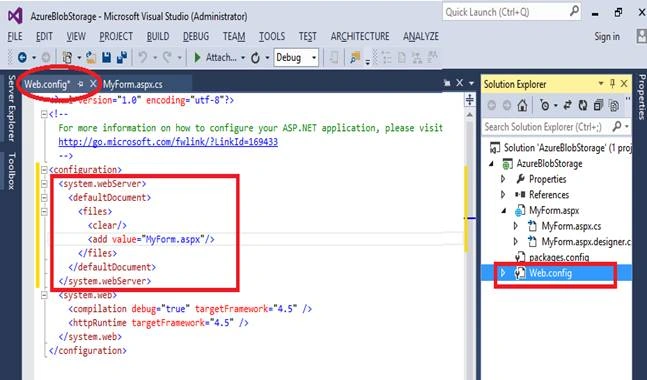Click the Solution Explorer Home icon
The height and width of the screenshot is (380, 647).
(x=522, y=106)
